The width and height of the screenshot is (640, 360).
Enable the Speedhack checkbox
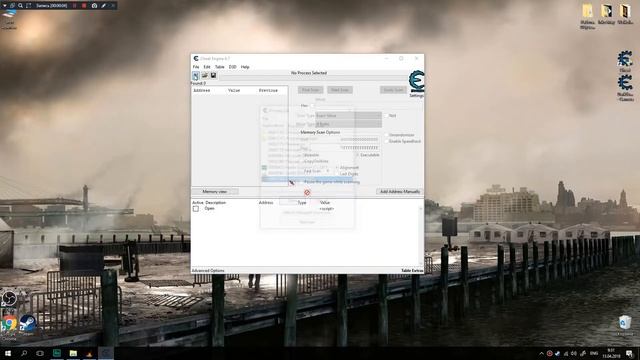(x=386, y=141)
